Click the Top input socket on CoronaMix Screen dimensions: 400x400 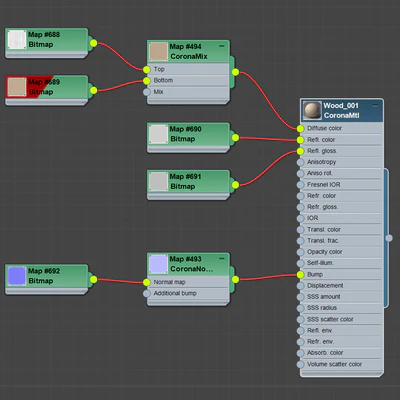point(147,70)
